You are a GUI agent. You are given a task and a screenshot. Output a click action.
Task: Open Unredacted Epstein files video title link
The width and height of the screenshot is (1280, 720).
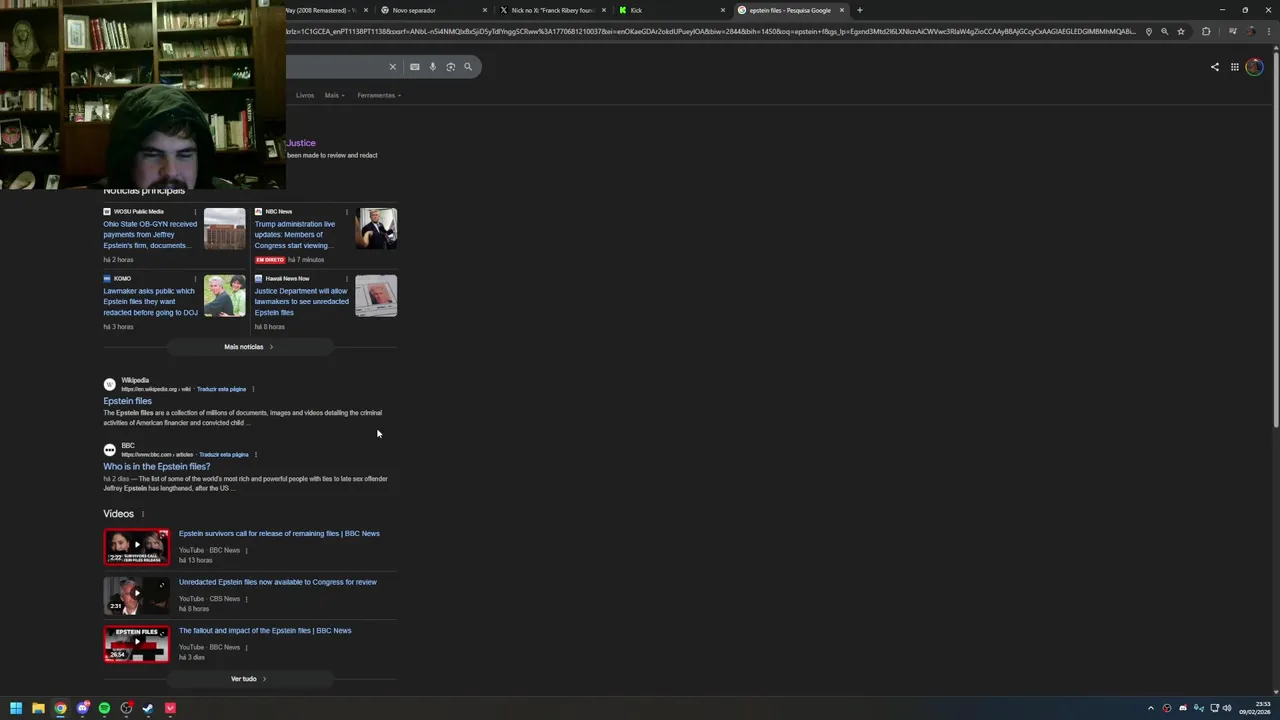(x=278, y=582)
